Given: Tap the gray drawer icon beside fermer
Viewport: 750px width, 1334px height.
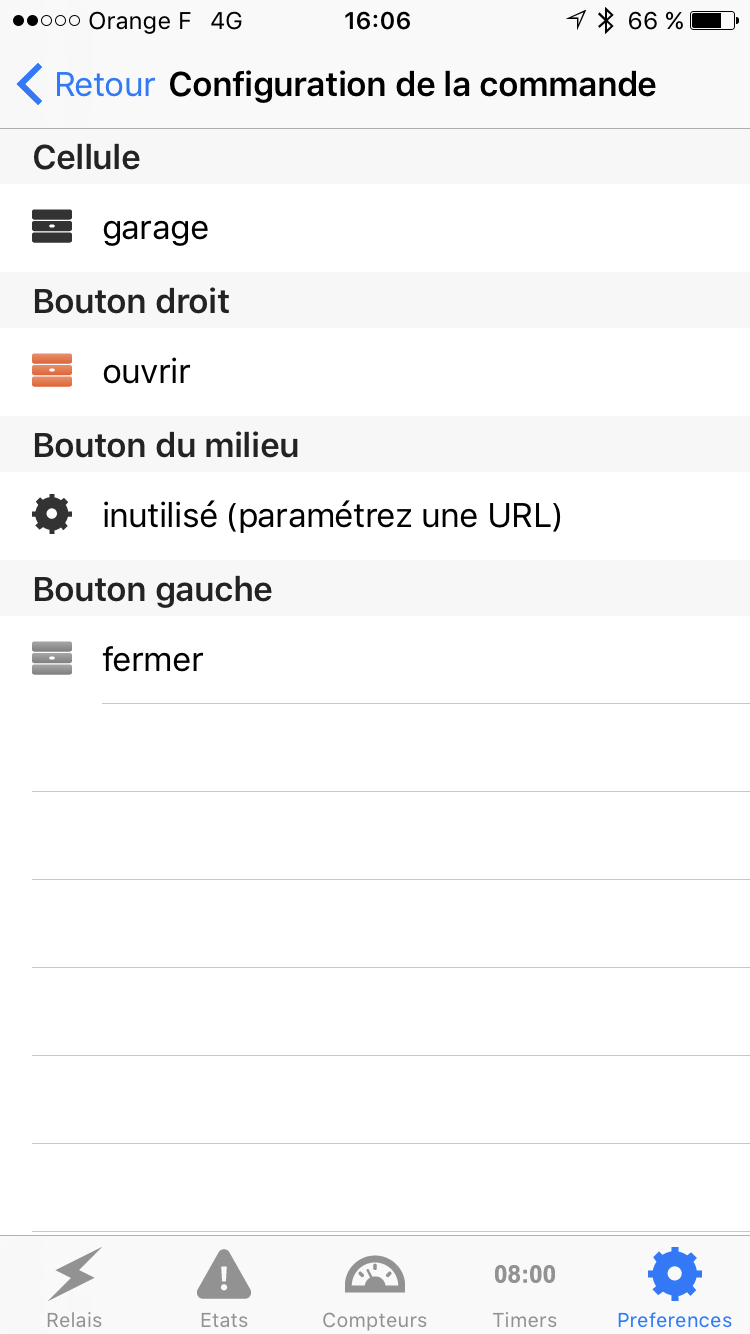Looking at the screenshot, I should point(52,659).
